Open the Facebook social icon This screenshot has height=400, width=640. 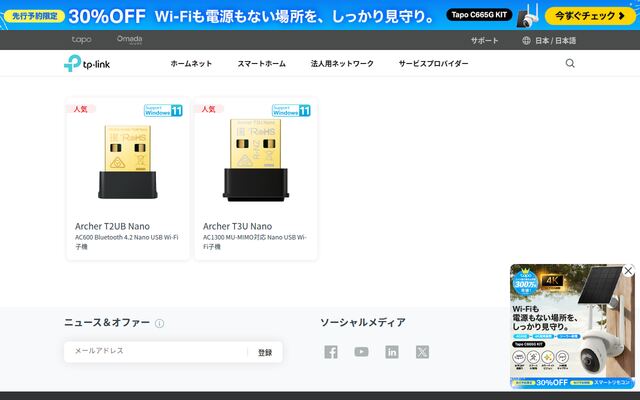[331, 352]
